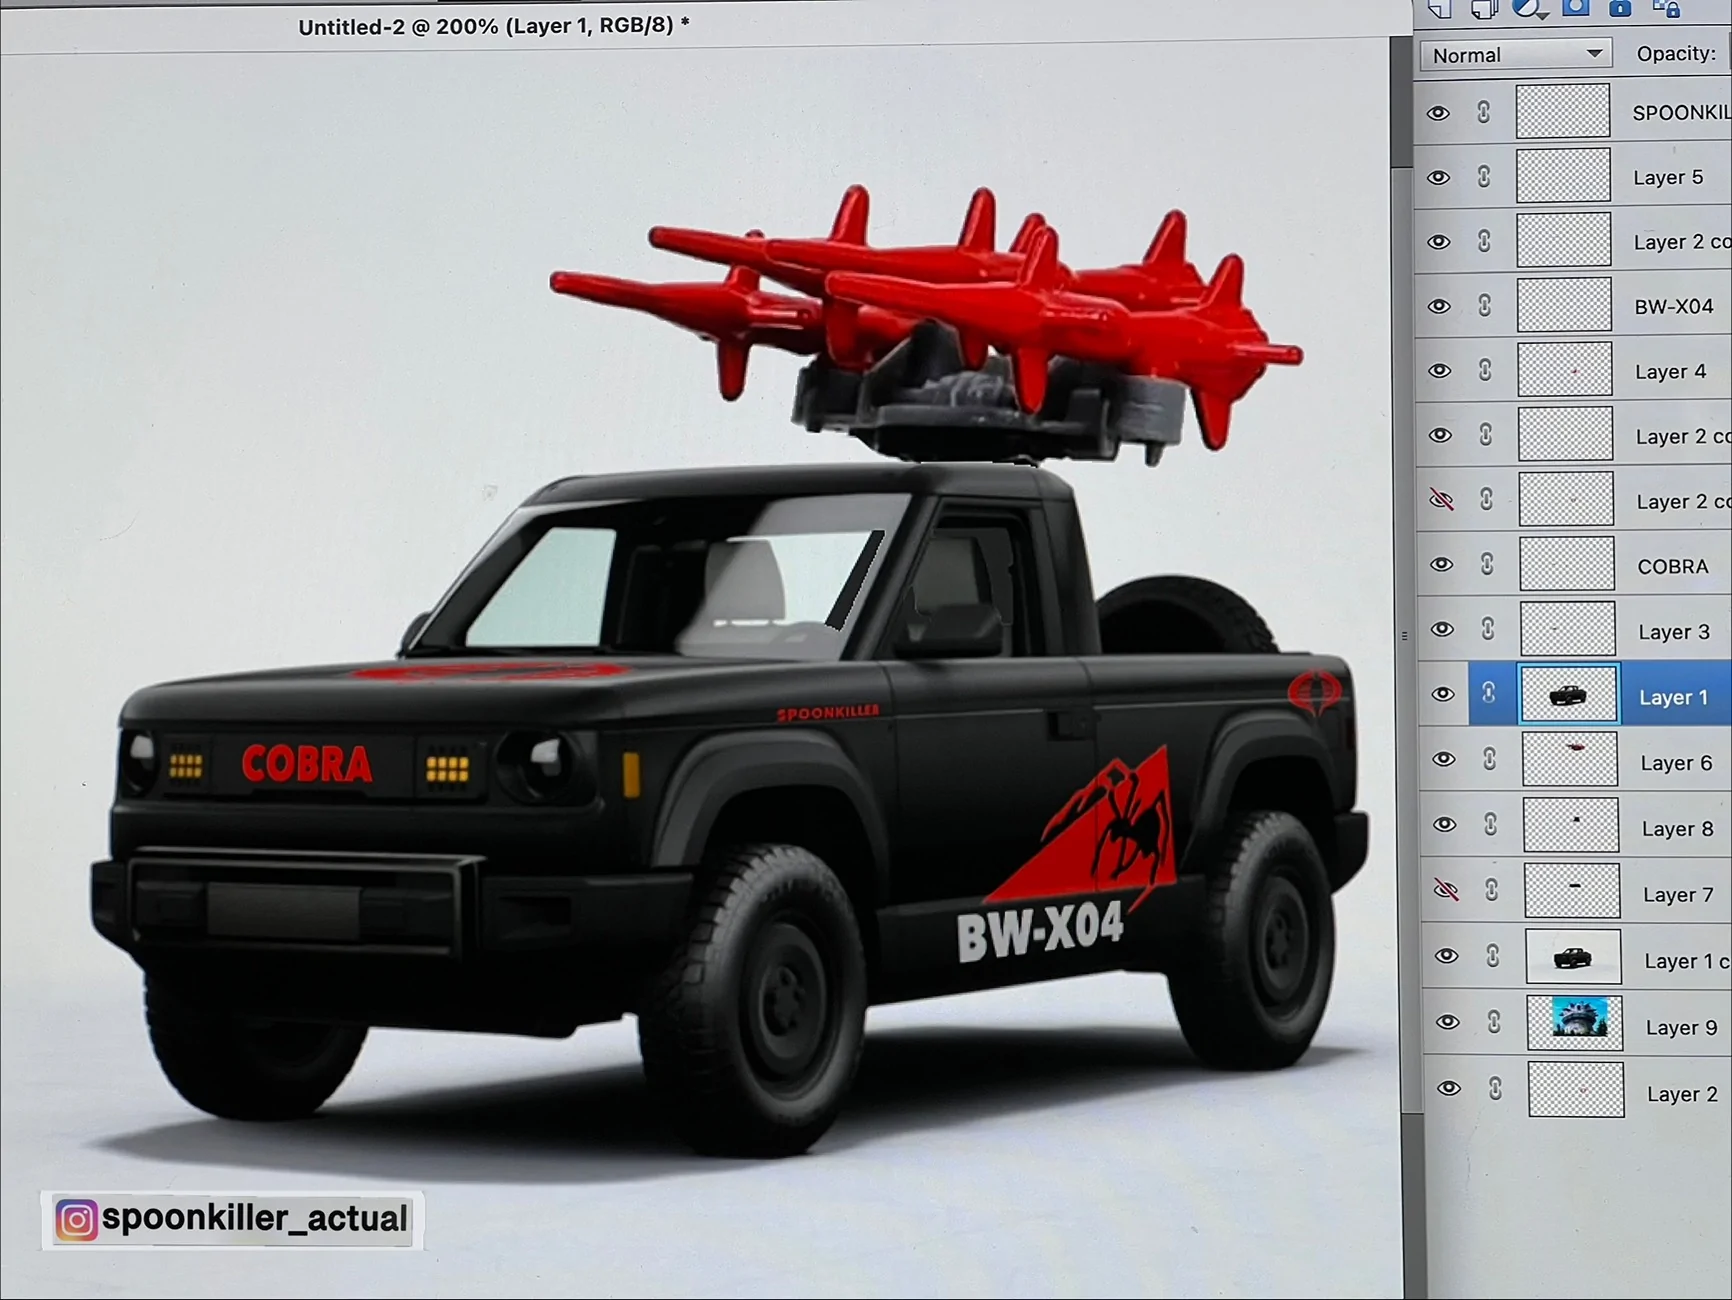The height and width of the screenshot is (1300, 1732).
Task: Toggle visibility of Layer 9
Action: coord(1448,1023)
